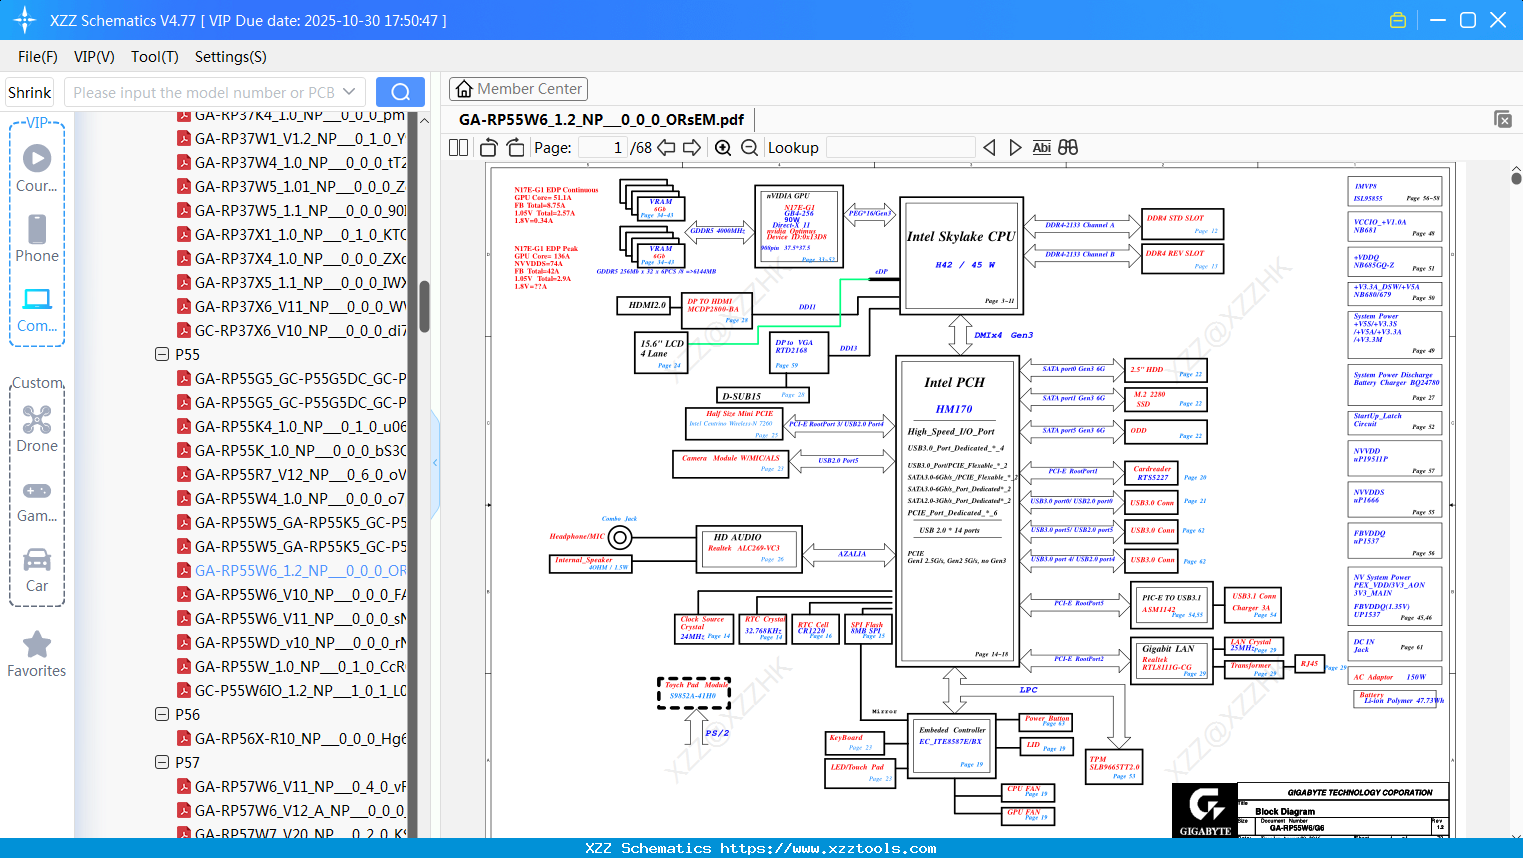1523x858 pixels.
Task: Open the Car schematics category
Action: click(37, 571)
